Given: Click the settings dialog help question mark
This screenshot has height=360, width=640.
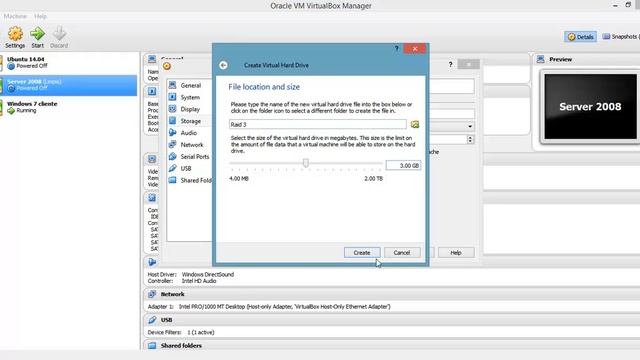Looking at the screenshot, I should tap(451, 64).
